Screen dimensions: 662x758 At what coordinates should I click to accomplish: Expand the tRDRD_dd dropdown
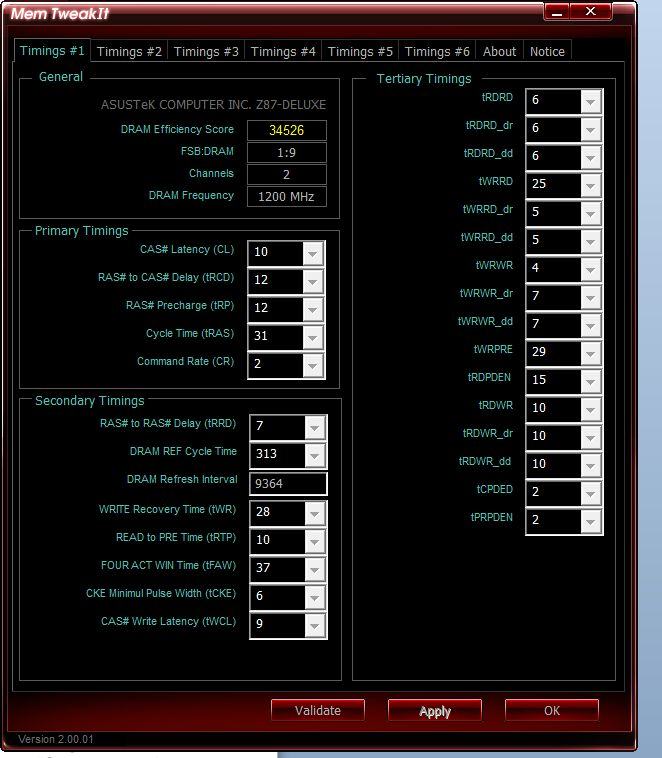tap(590, 158)
